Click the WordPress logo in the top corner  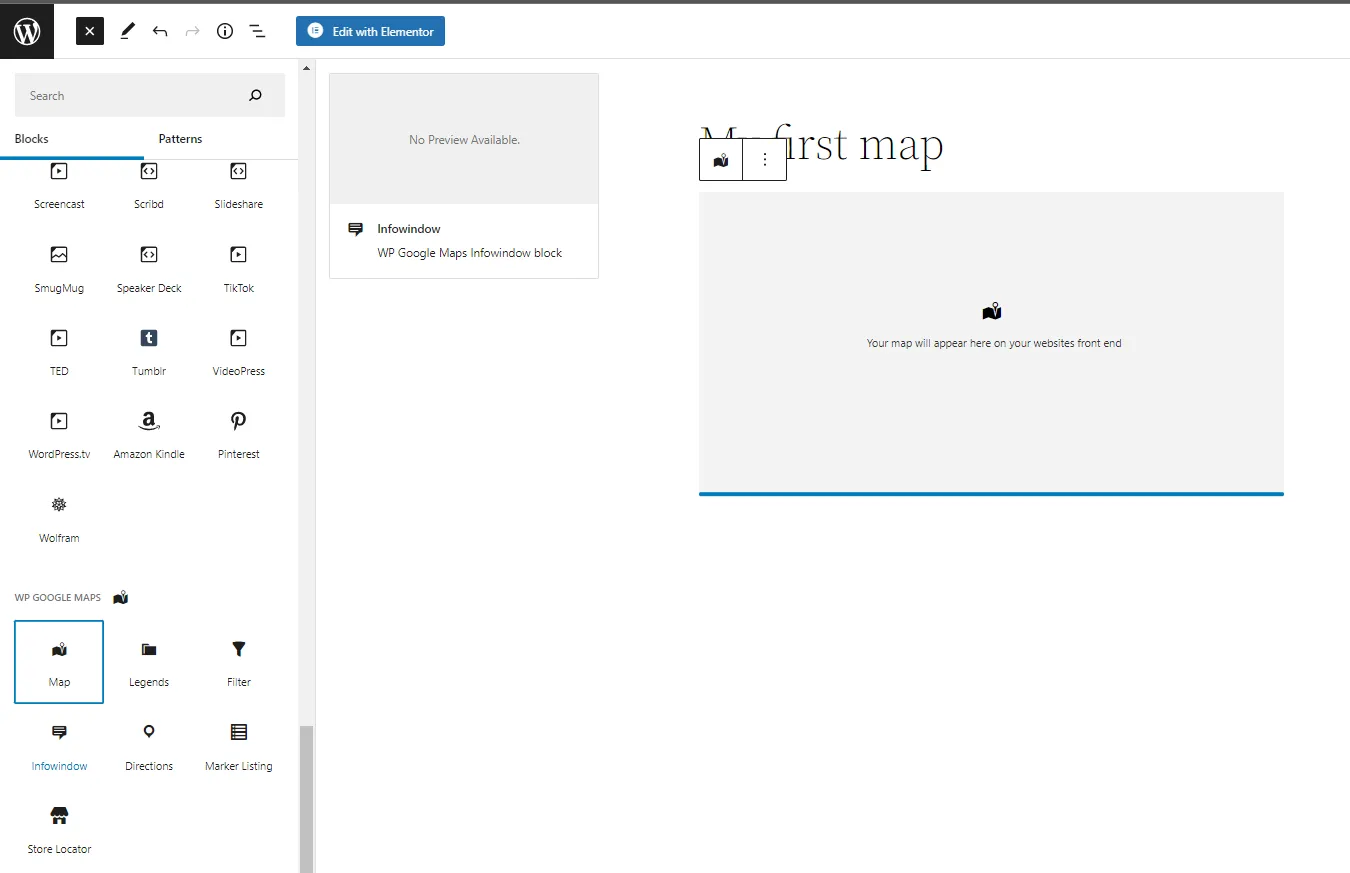[x=26, y=30]
